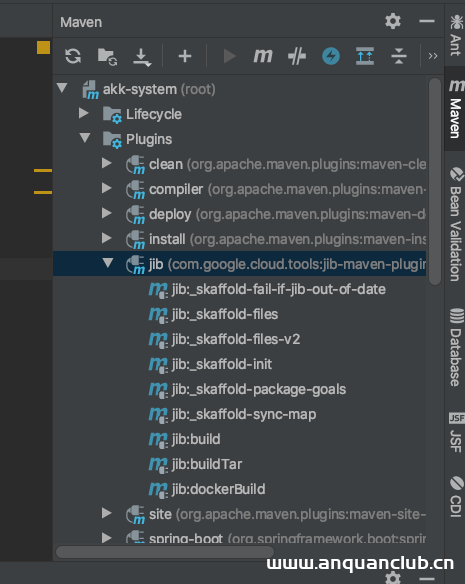Run Maven build play button

point(229,57)
